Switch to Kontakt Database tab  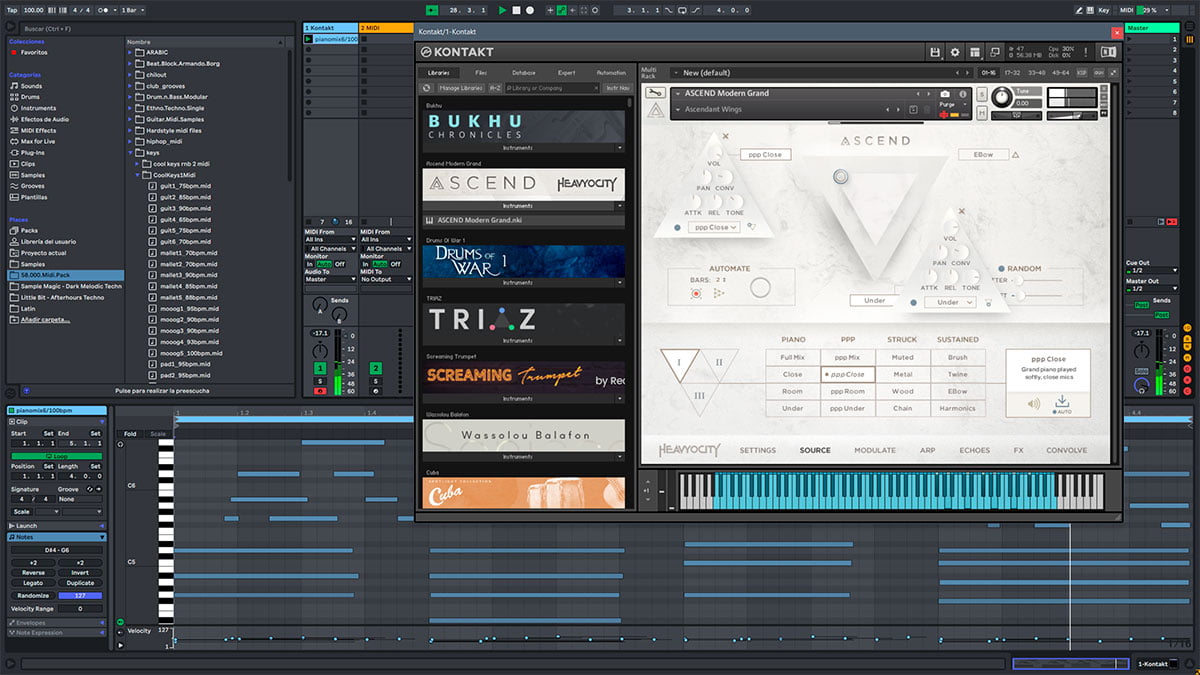[524, 73]
